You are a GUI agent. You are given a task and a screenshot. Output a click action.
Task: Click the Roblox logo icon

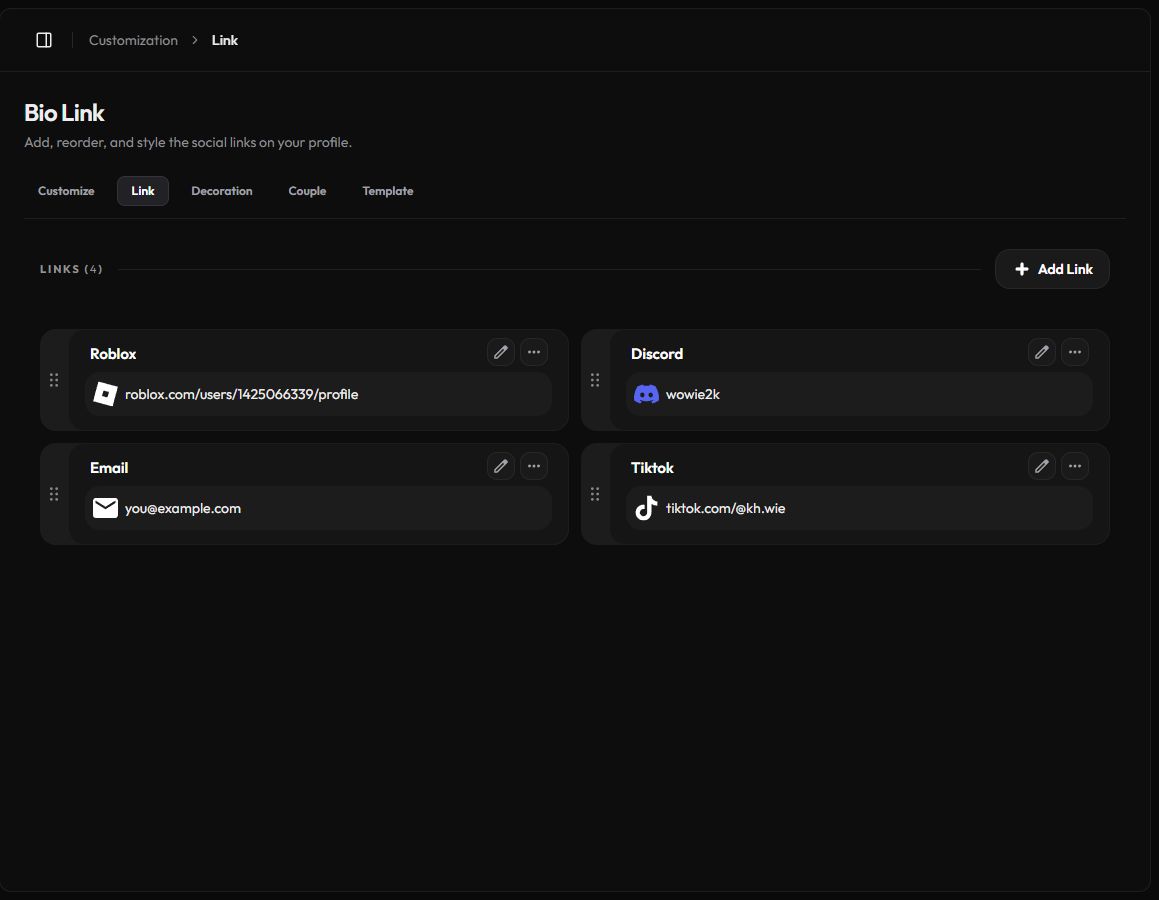coord(105,394)
